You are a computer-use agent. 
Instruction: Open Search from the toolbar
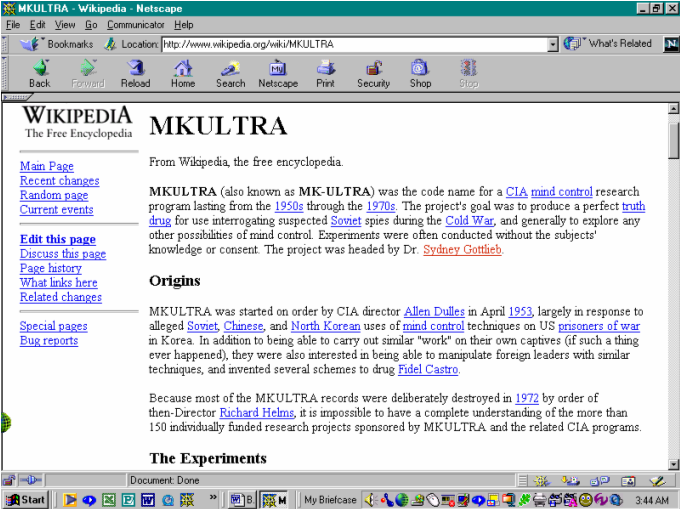tap(230, 73)
